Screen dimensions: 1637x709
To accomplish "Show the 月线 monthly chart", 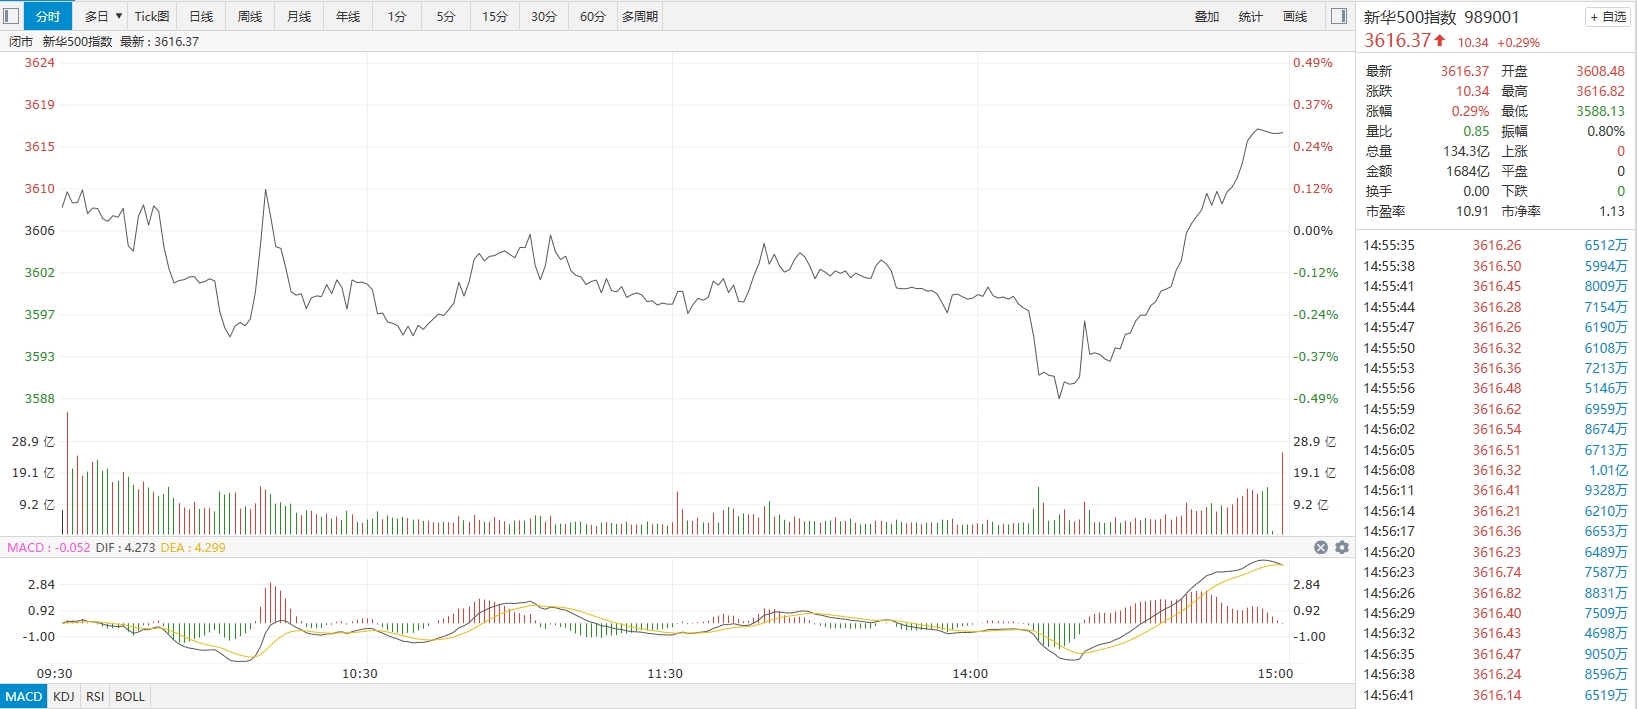I will tap(299, 16).
